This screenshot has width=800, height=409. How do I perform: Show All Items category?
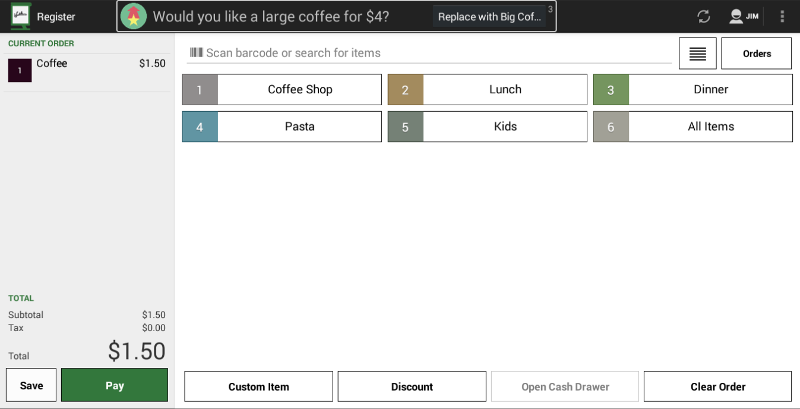coord(692,126)
